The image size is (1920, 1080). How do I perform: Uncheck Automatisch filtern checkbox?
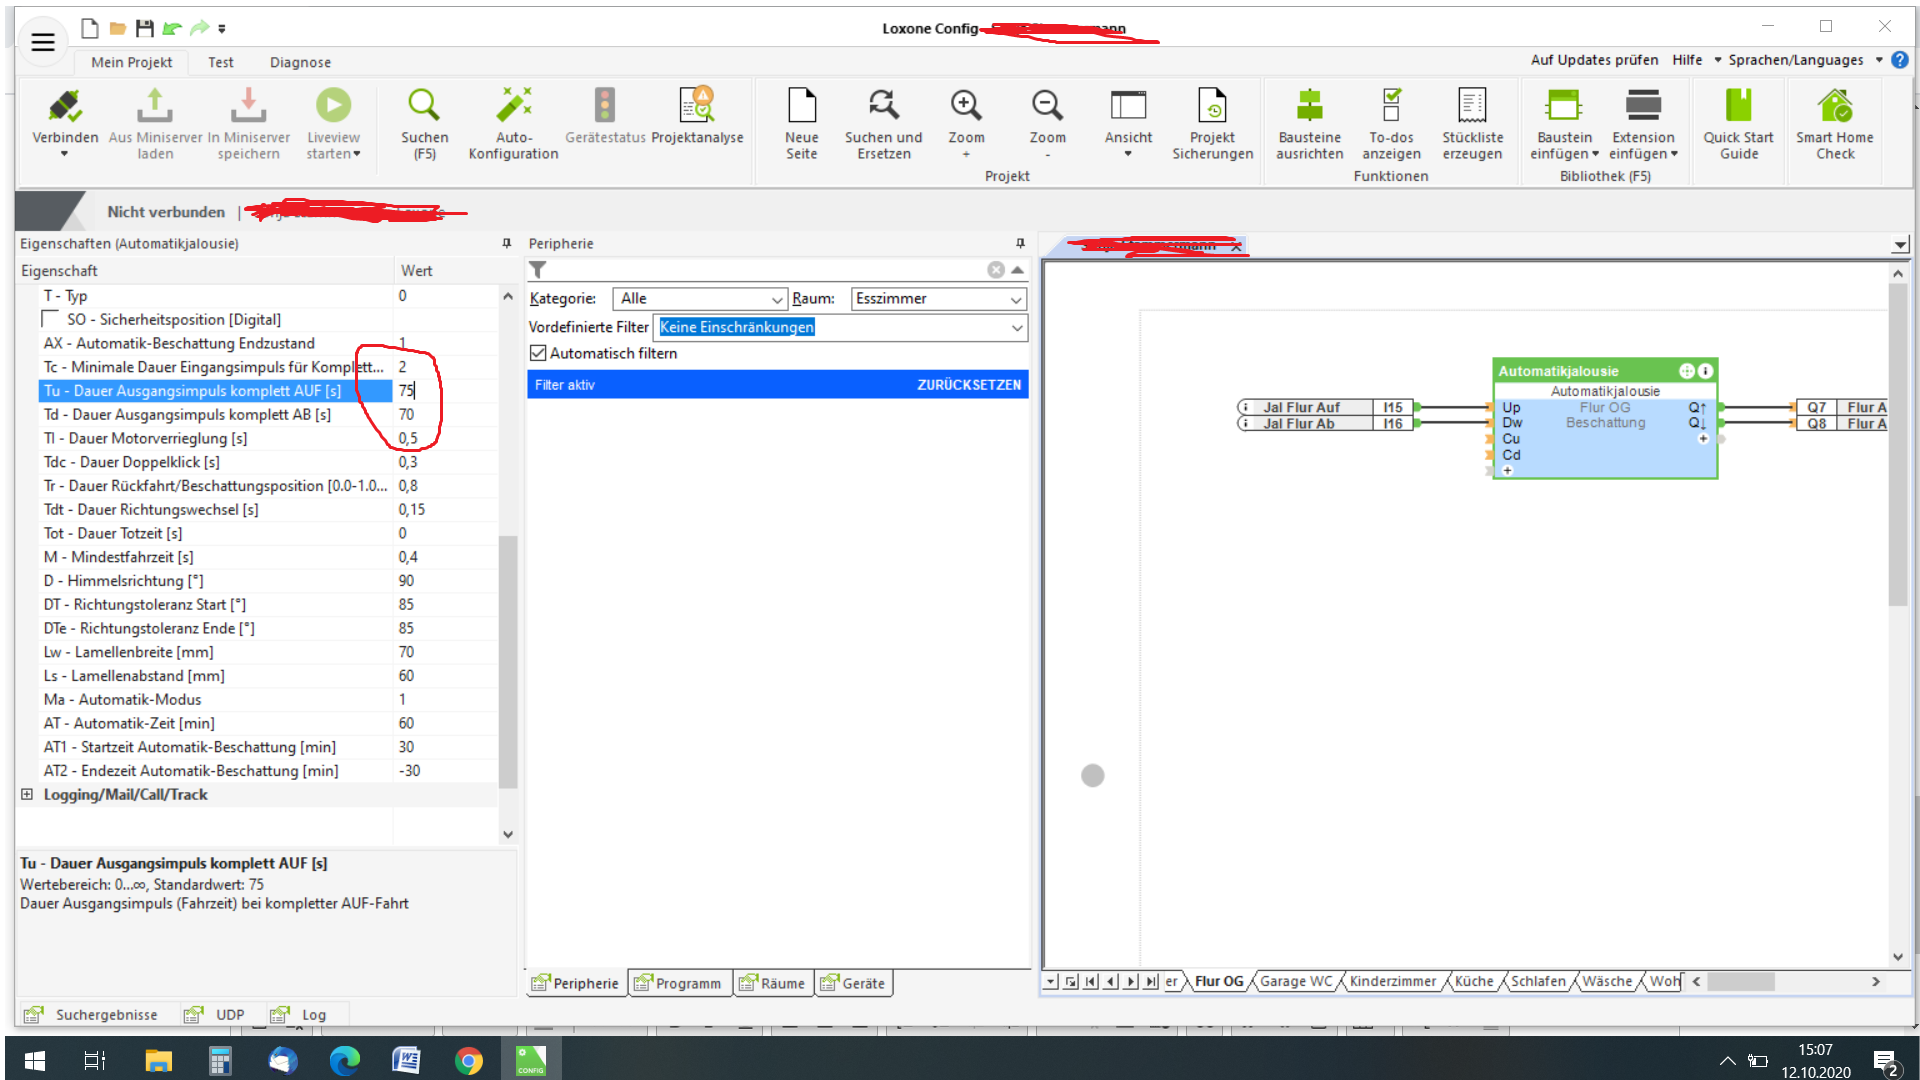click(x=539, y=353)
